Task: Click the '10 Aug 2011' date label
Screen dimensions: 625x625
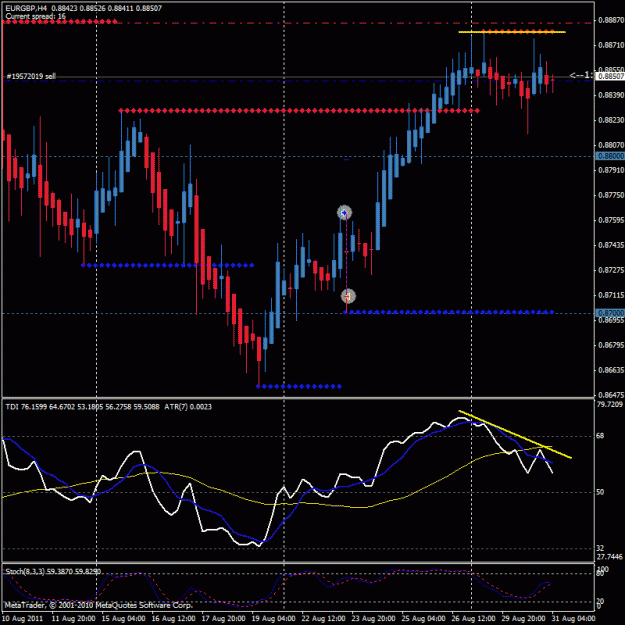Action: pos(23,619)
